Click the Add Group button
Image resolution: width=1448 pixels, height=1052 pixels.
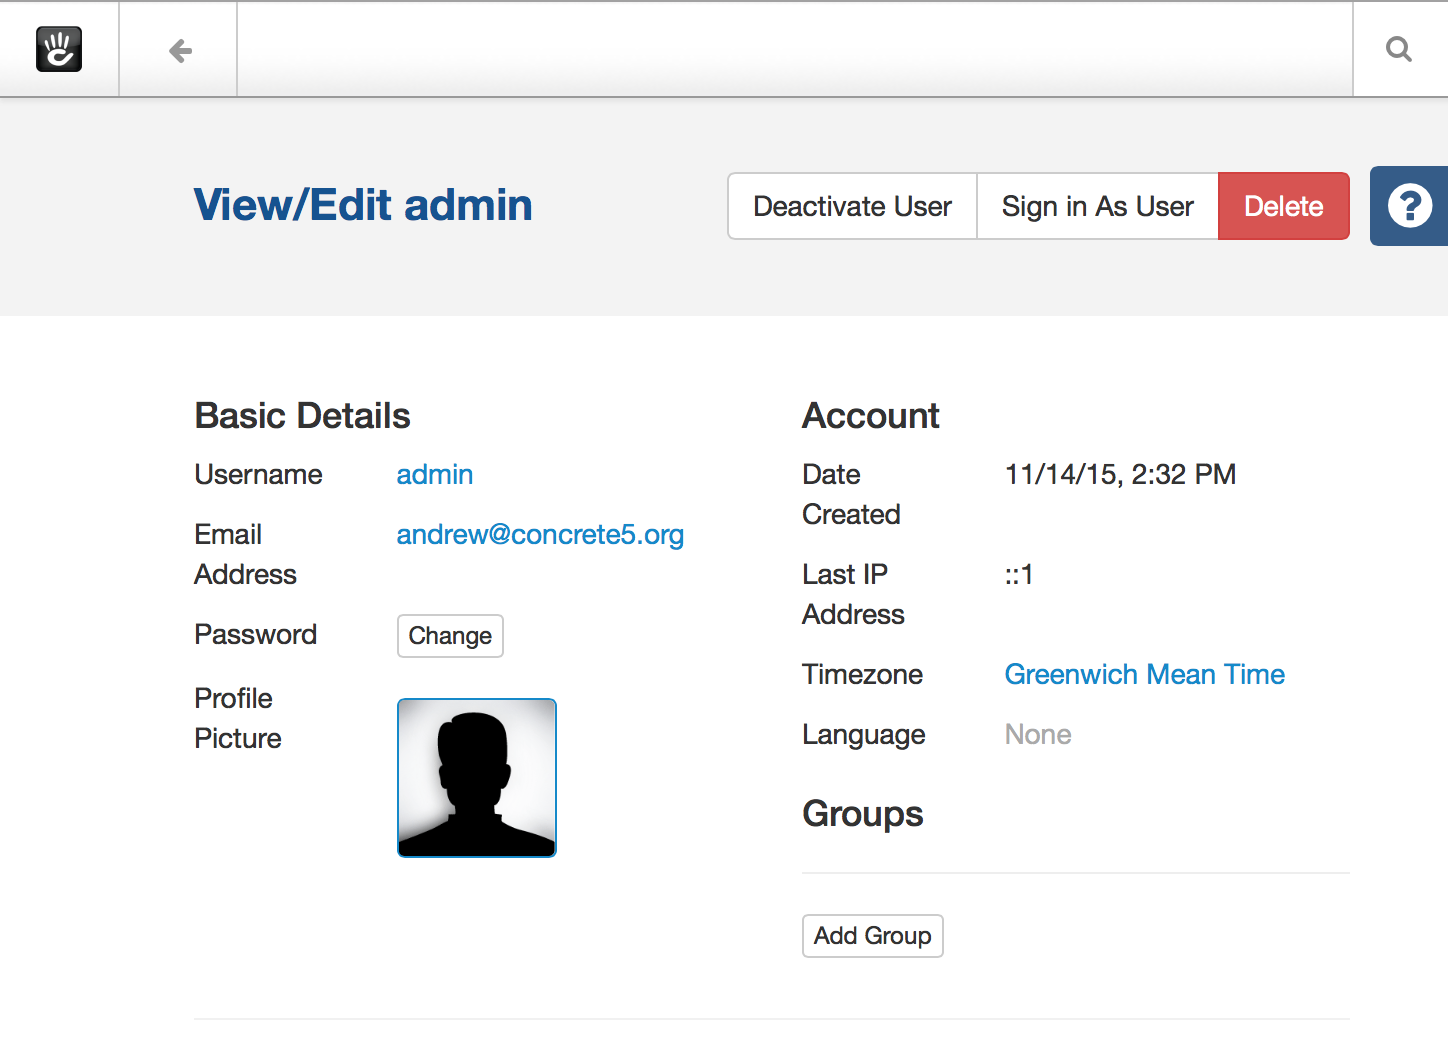tap(872, 936)
